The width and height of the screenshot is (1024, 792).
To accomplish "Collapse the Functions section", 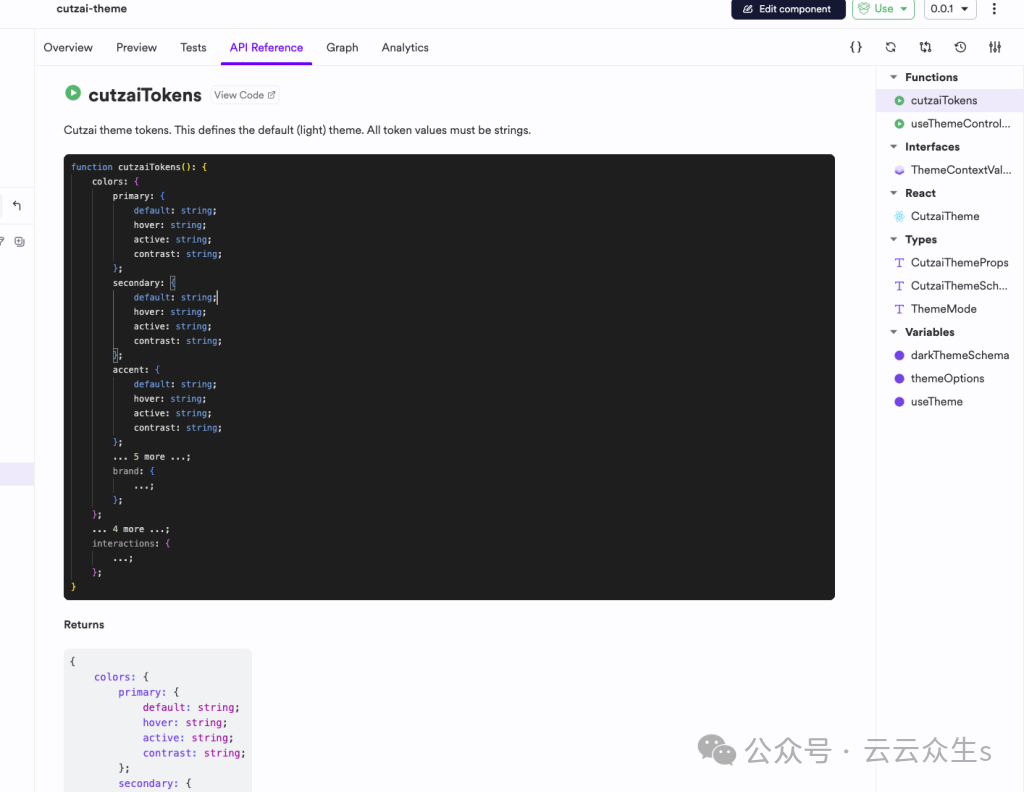I will [893, 77].
